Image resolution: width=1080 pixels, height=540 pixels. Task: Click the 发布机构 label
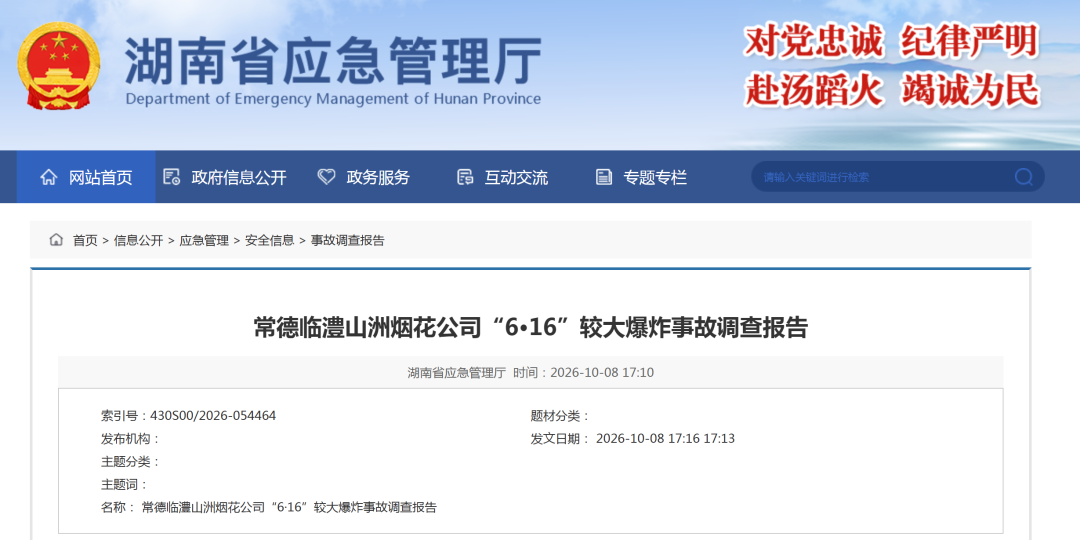(x=130, y=439)
